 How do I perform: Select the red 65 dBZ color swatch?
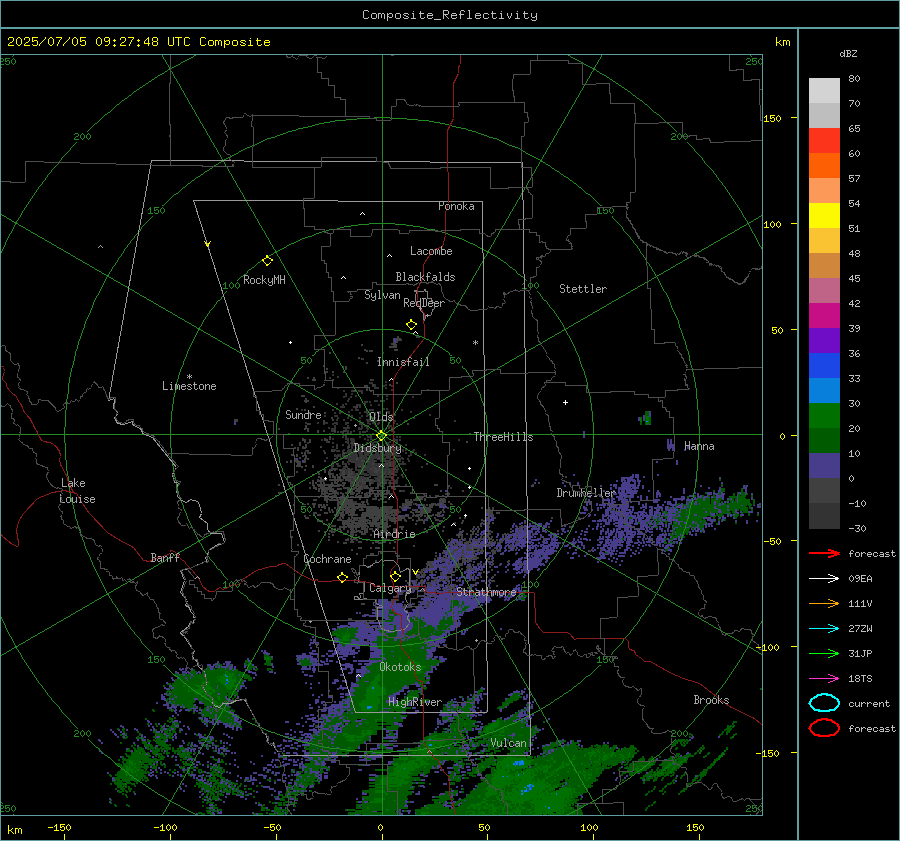824,140
